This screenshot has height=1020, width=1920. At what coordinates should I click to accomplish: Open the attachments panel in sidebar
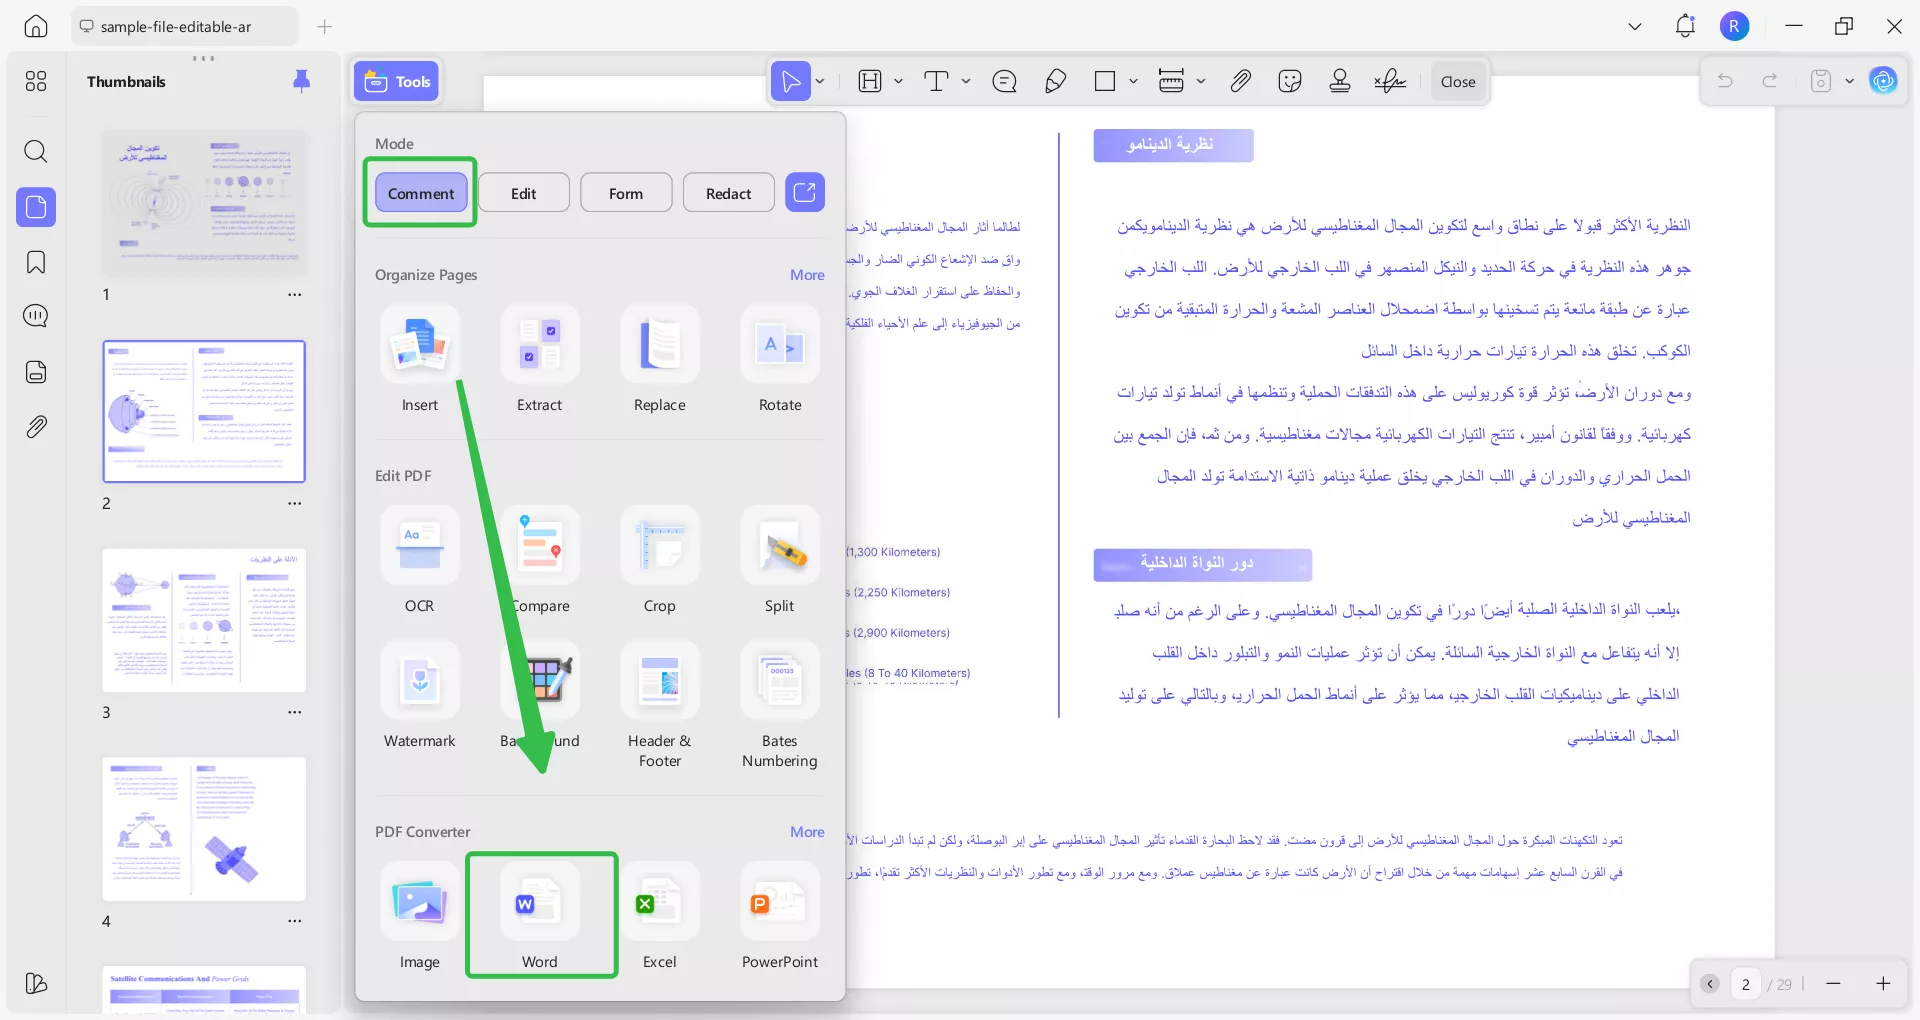[x=36, y=427]
